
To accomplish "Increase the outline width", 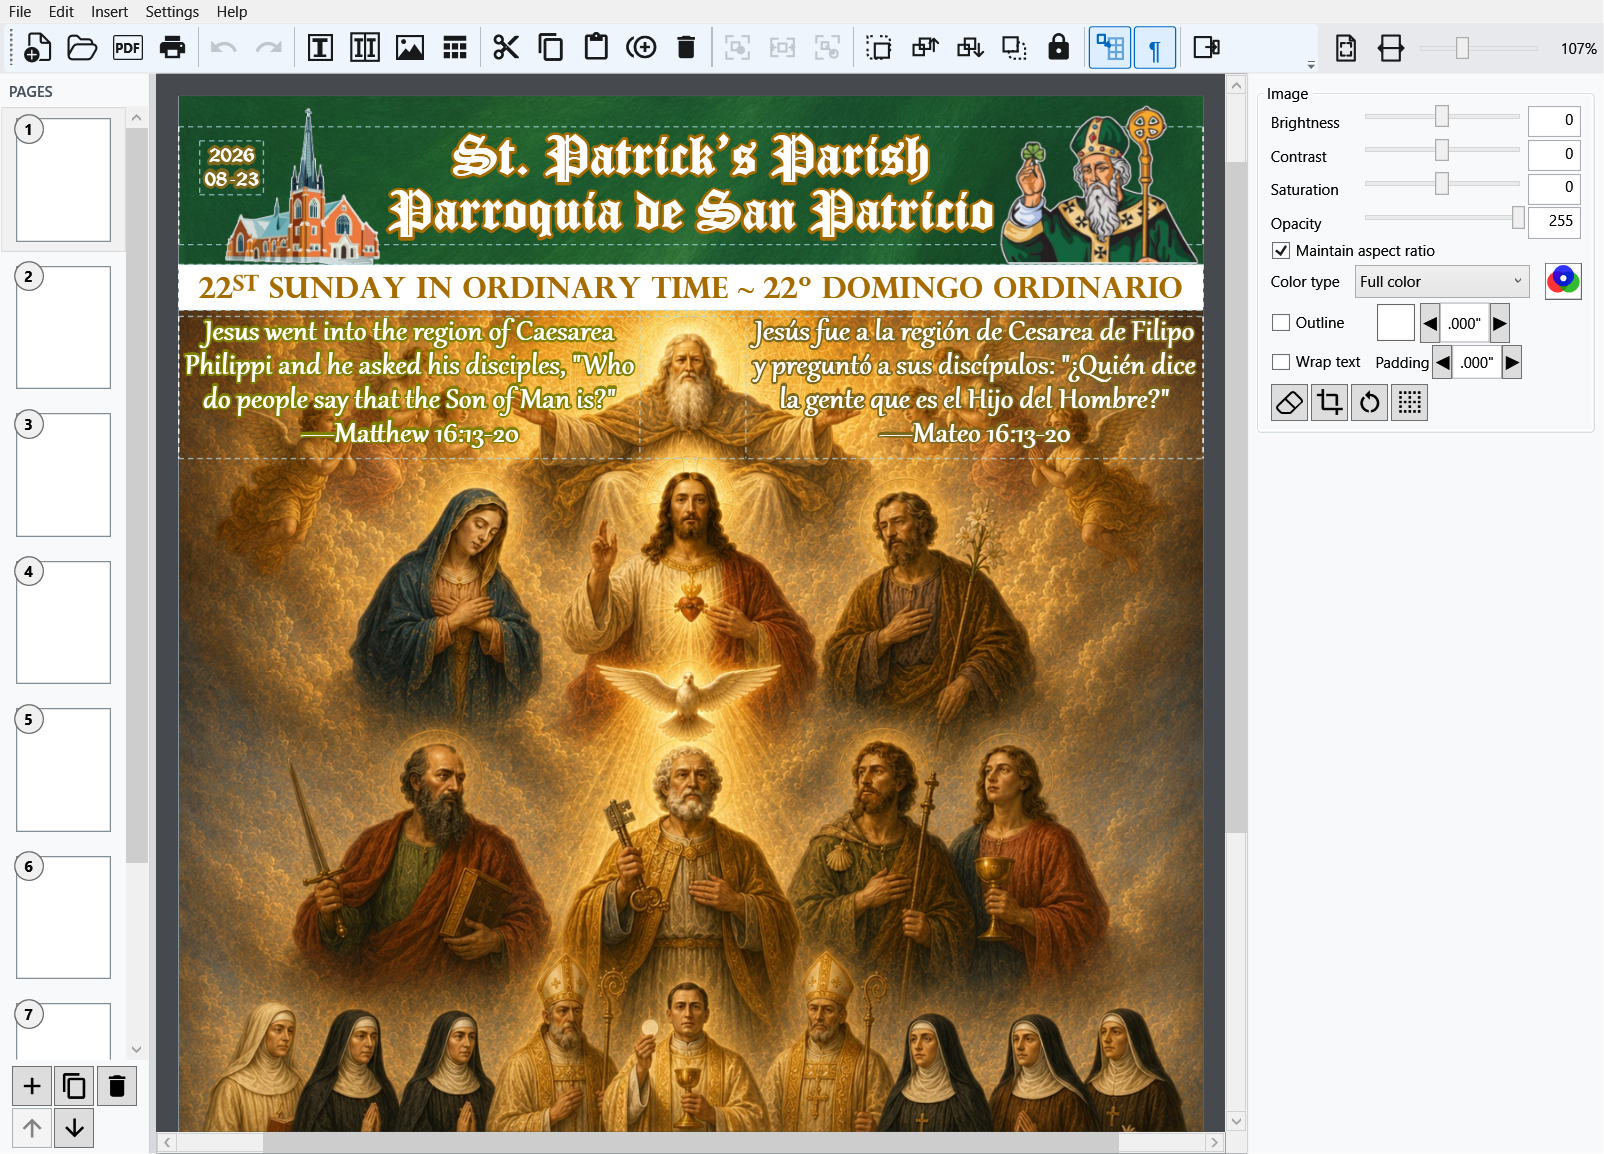I will tap(1499, 323).
